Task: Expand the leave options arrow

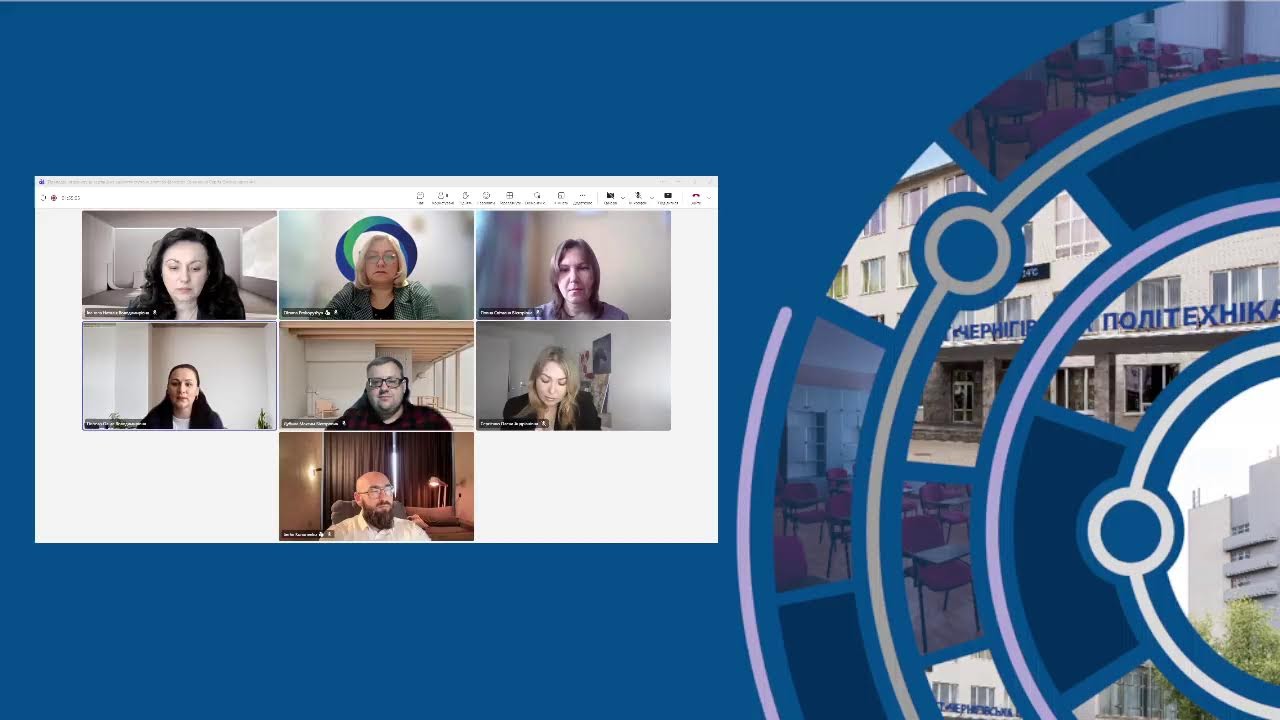Action: pos(709,197)
